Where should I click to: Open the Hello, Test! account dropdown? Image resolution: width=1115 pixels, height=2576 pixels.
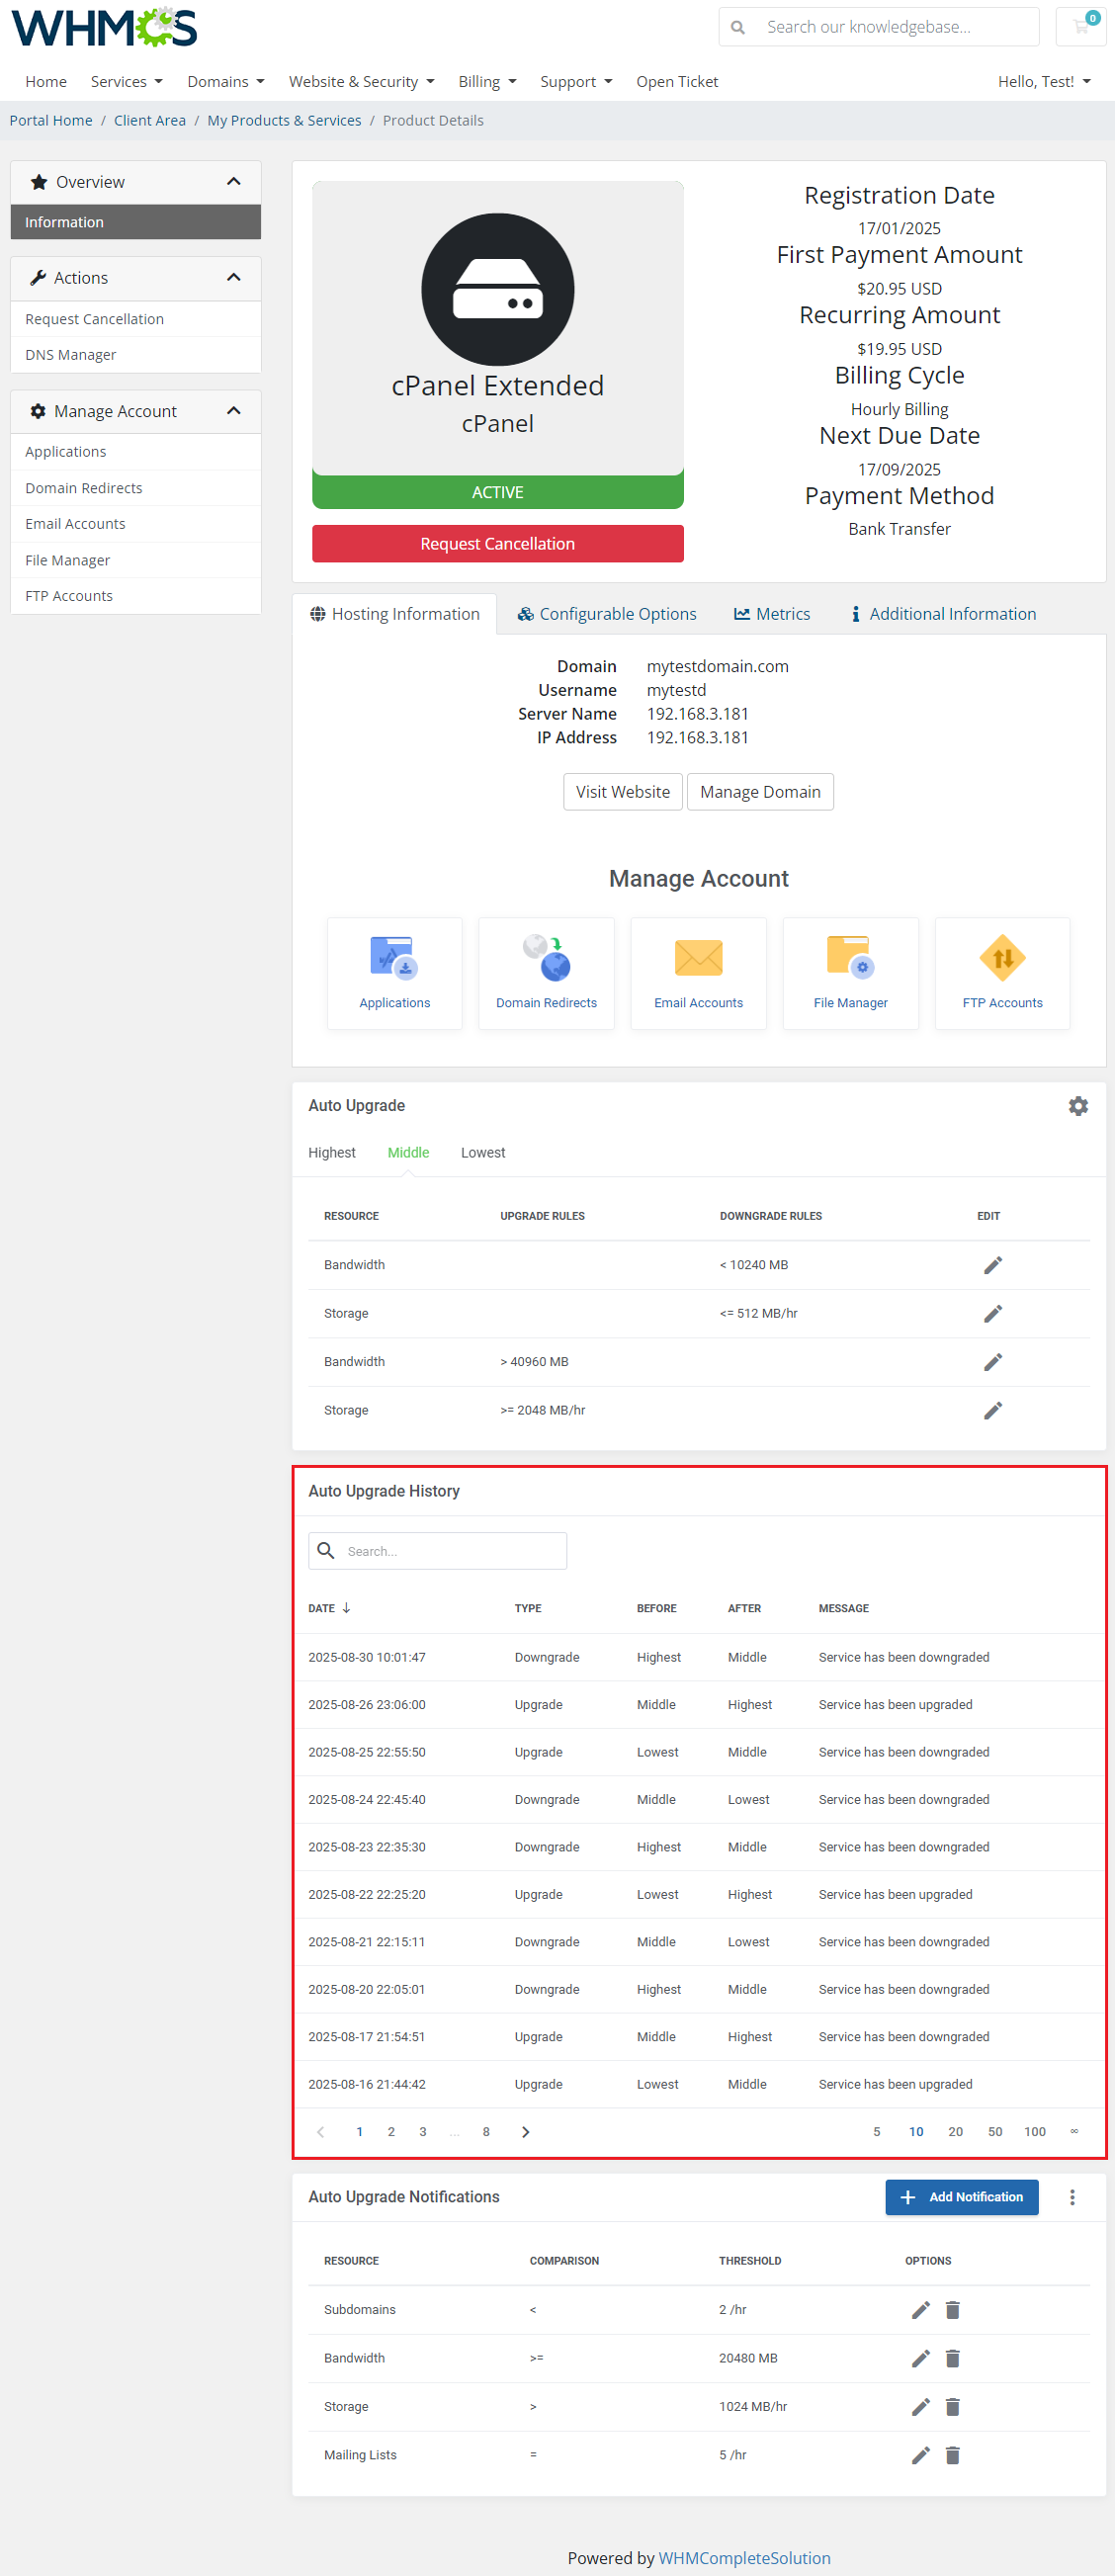[1044, 82]
